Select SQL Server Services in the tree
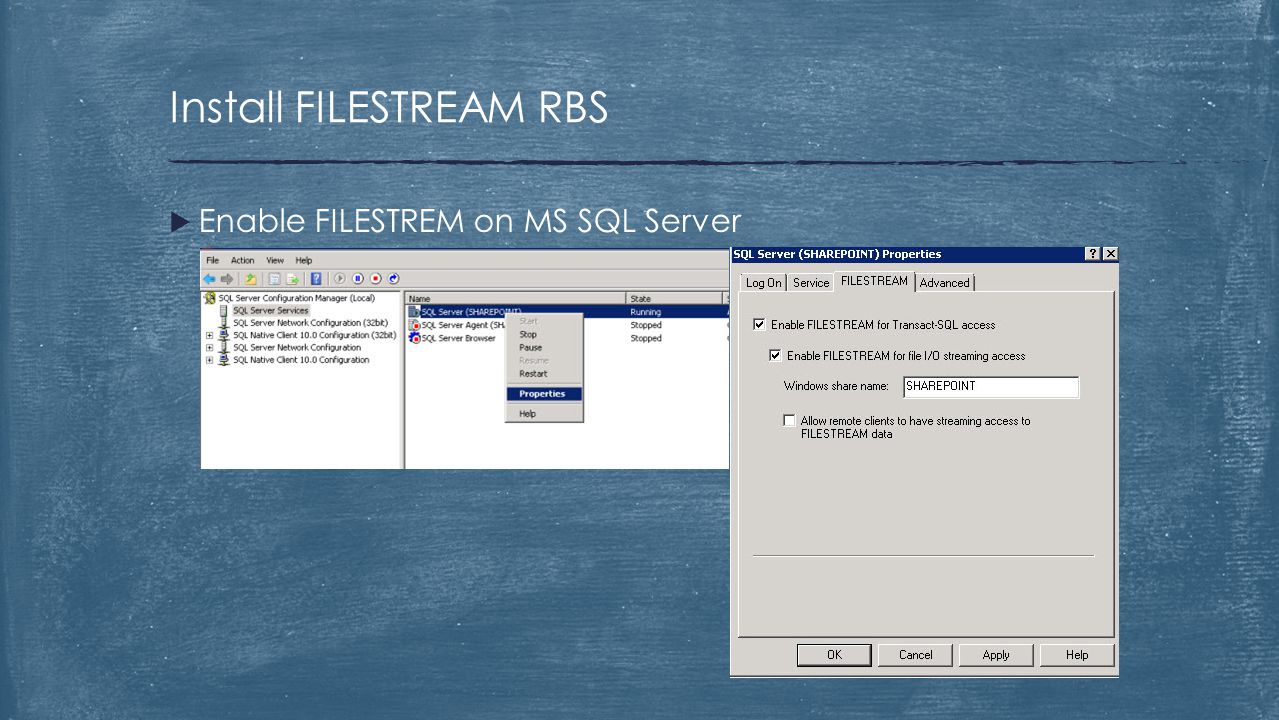Screen dimensions: 1279x720 [271, 311]
